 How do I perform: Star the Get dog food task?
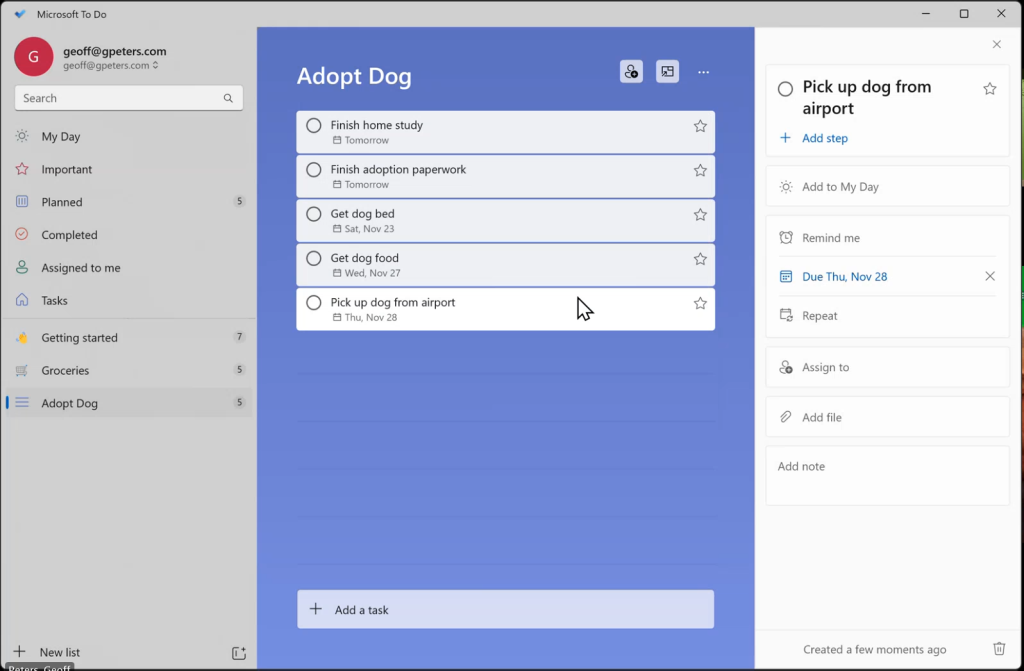(x=700, y=259)
